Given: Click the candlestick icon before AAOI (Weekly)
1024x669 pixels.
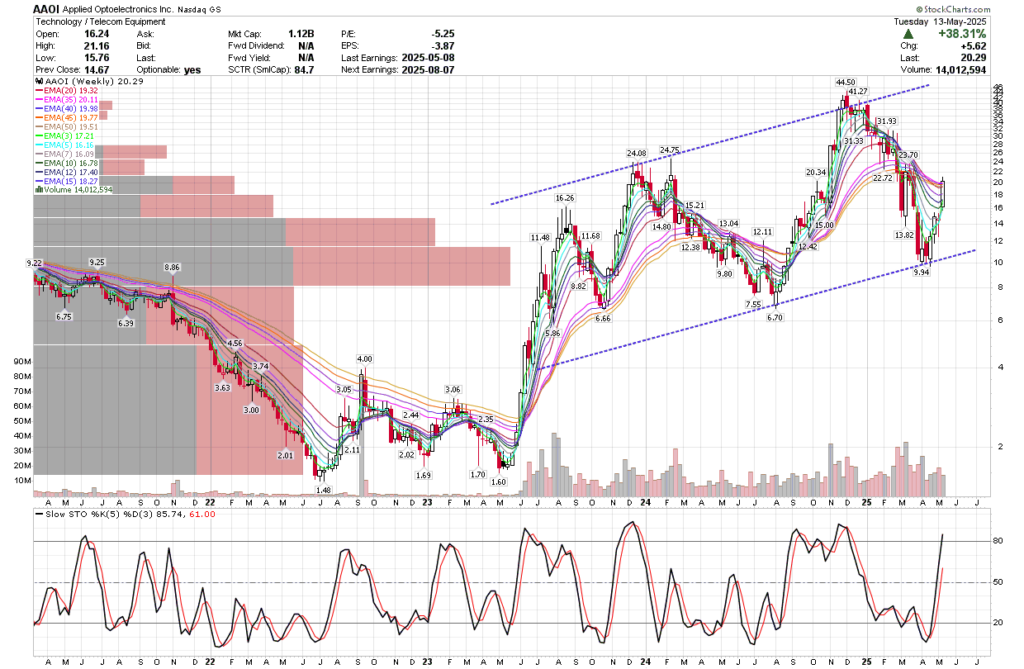Looking at the screenshot, I should pos(39,81).
